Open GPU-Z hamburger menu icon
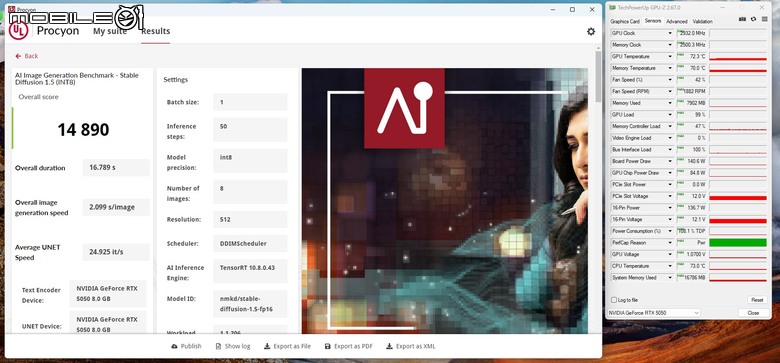 click(x=765, y=19)
